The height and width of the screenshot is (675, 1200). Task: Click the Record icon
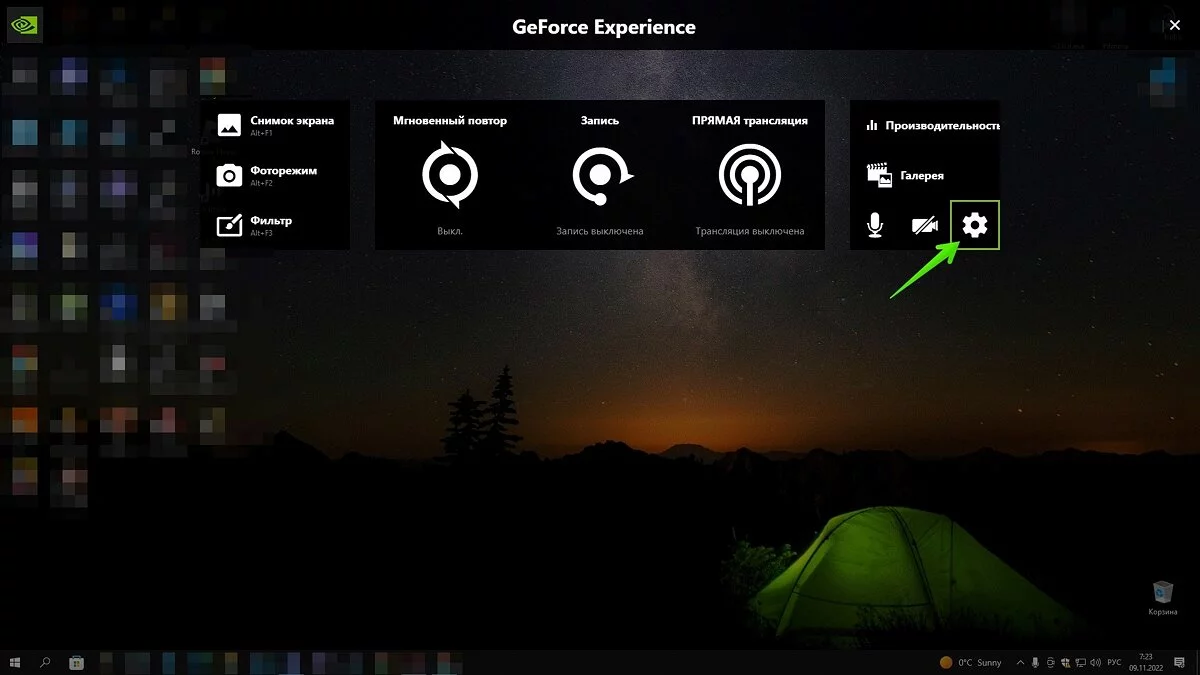[x=600, y=176]
